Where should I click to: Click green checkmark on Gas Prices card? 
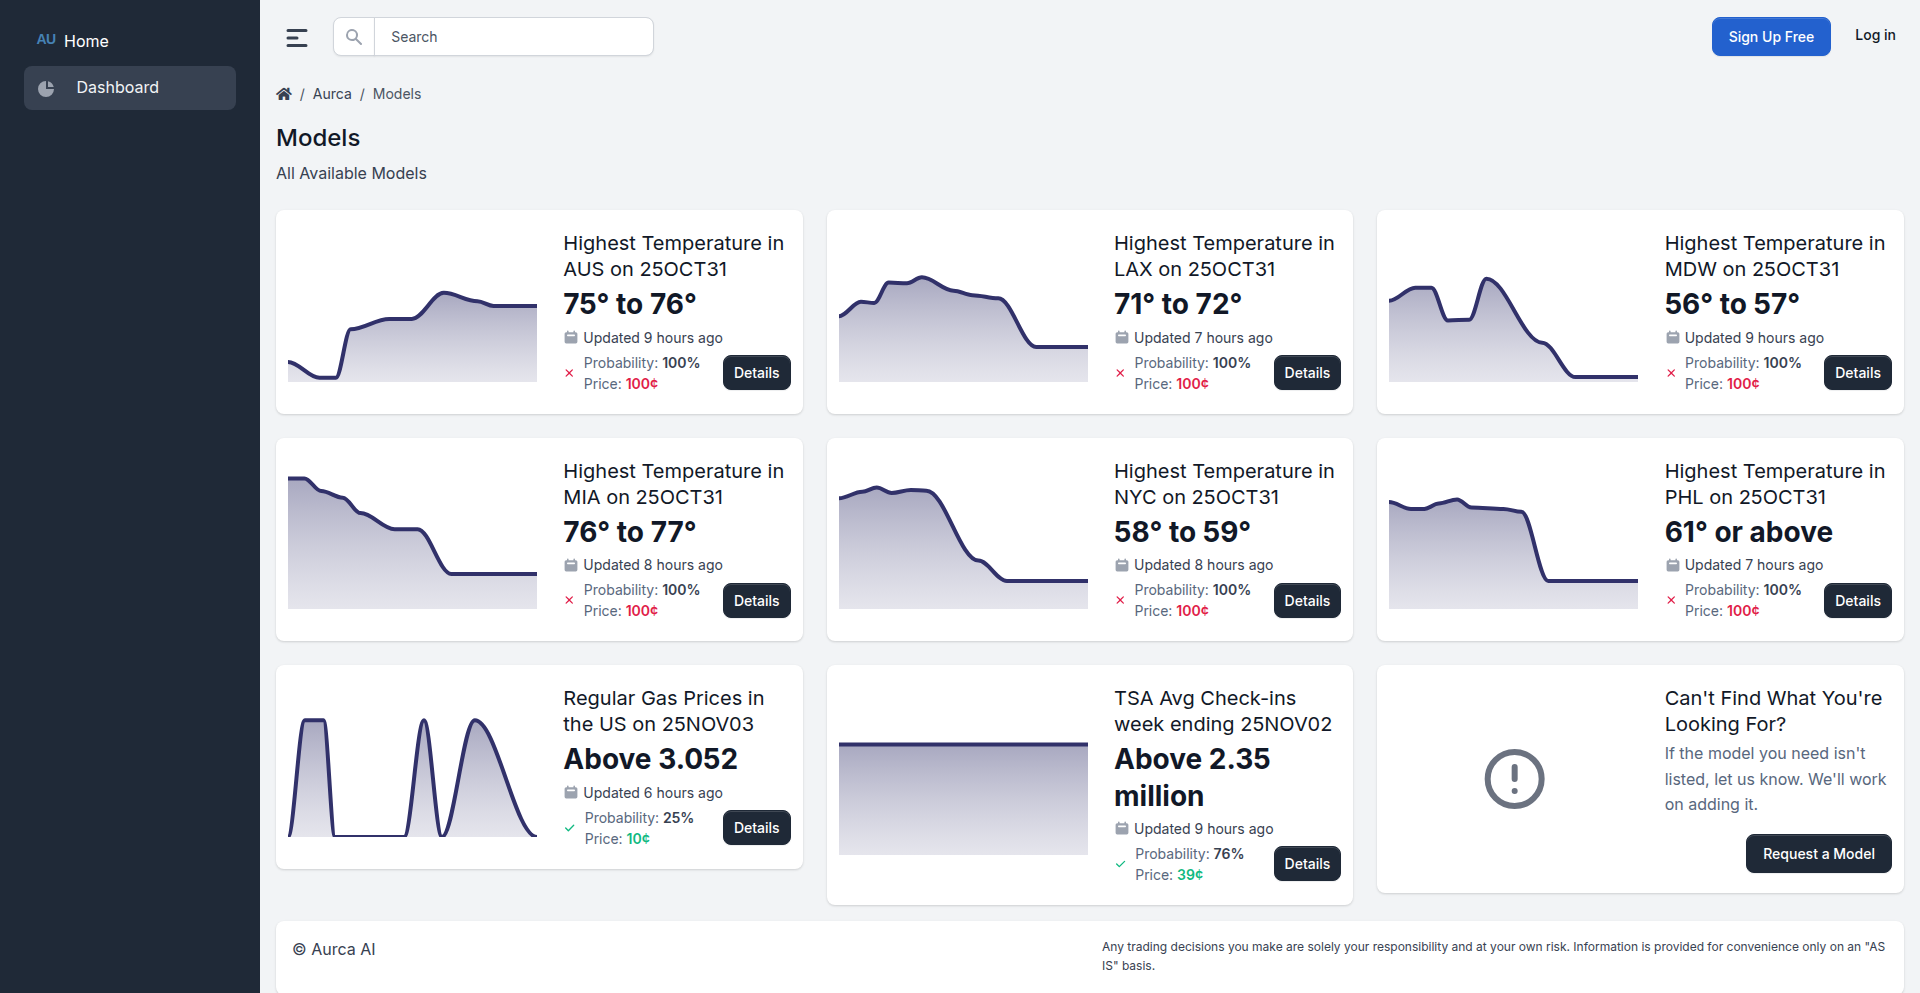(x=569, y=828)
